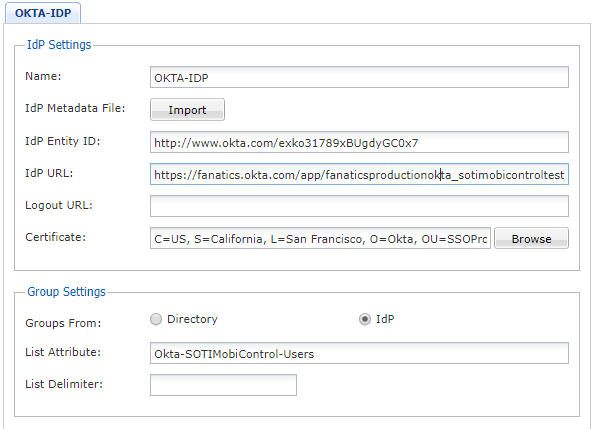Click the 'Certificate:' label text
Image resolution: width=597 pixels, height=429 pixels.
pyautogui.click(x=56, y=237)
